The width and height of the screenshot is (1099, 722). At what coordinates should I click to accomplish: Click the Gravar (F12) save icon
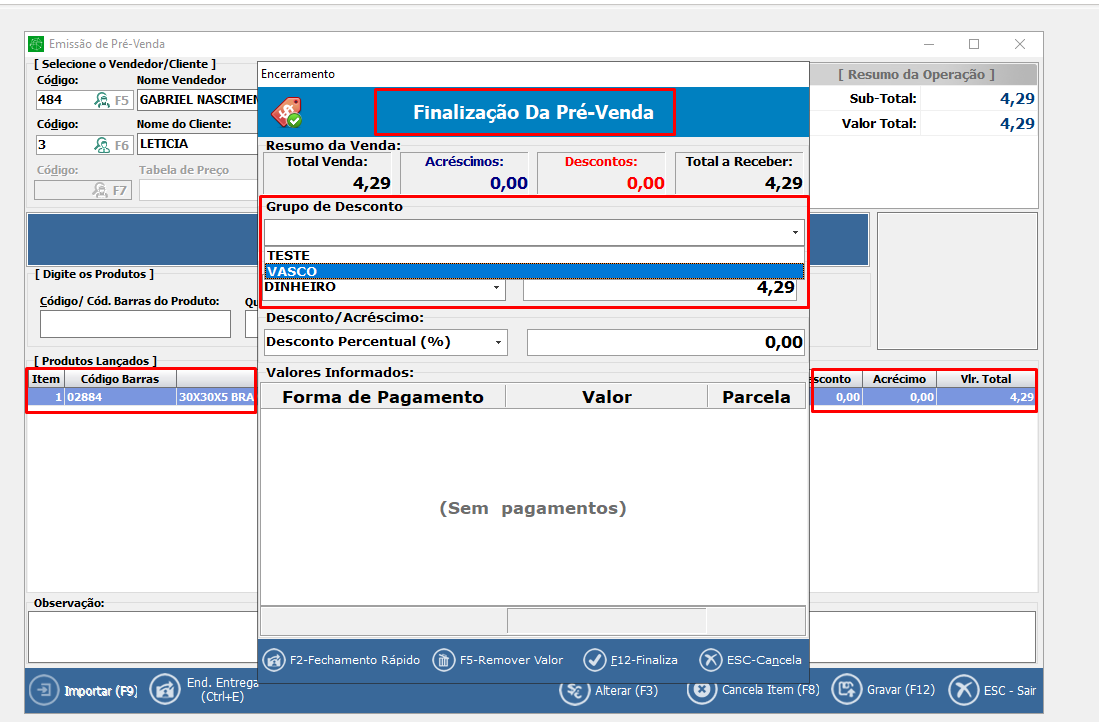[846, 689]
